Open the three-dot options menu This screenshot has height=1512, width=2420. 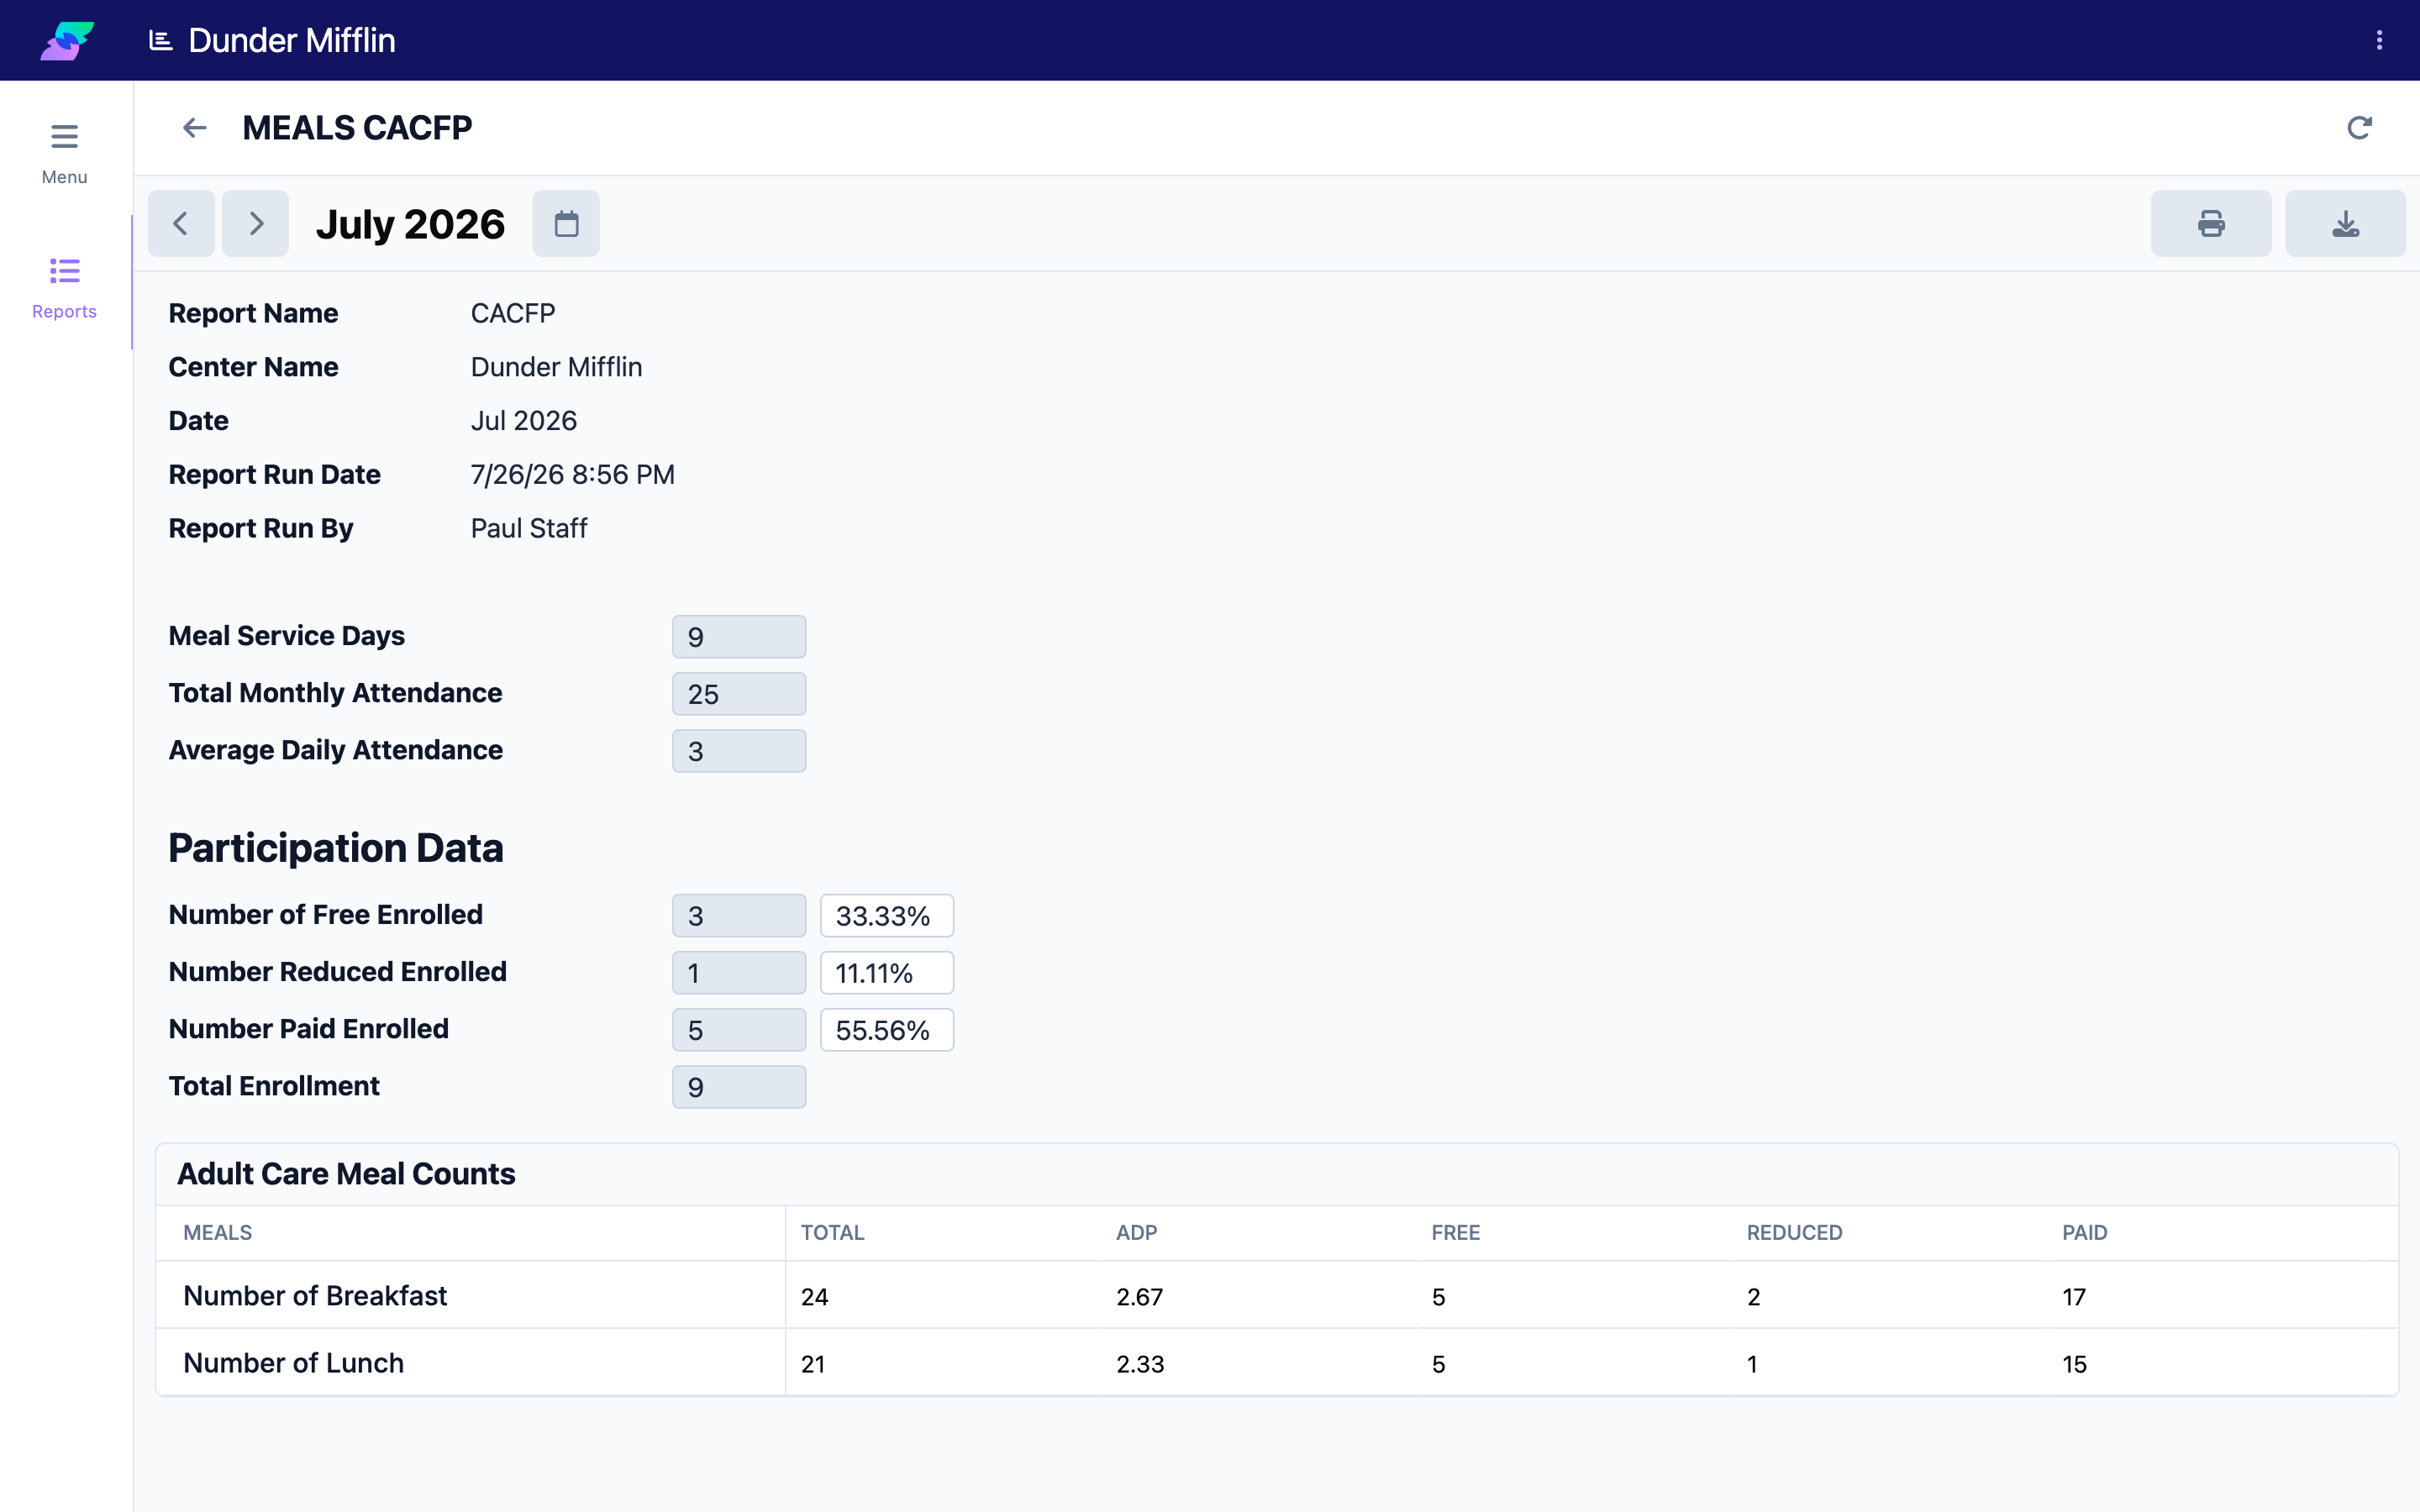tap(2379, 40)
